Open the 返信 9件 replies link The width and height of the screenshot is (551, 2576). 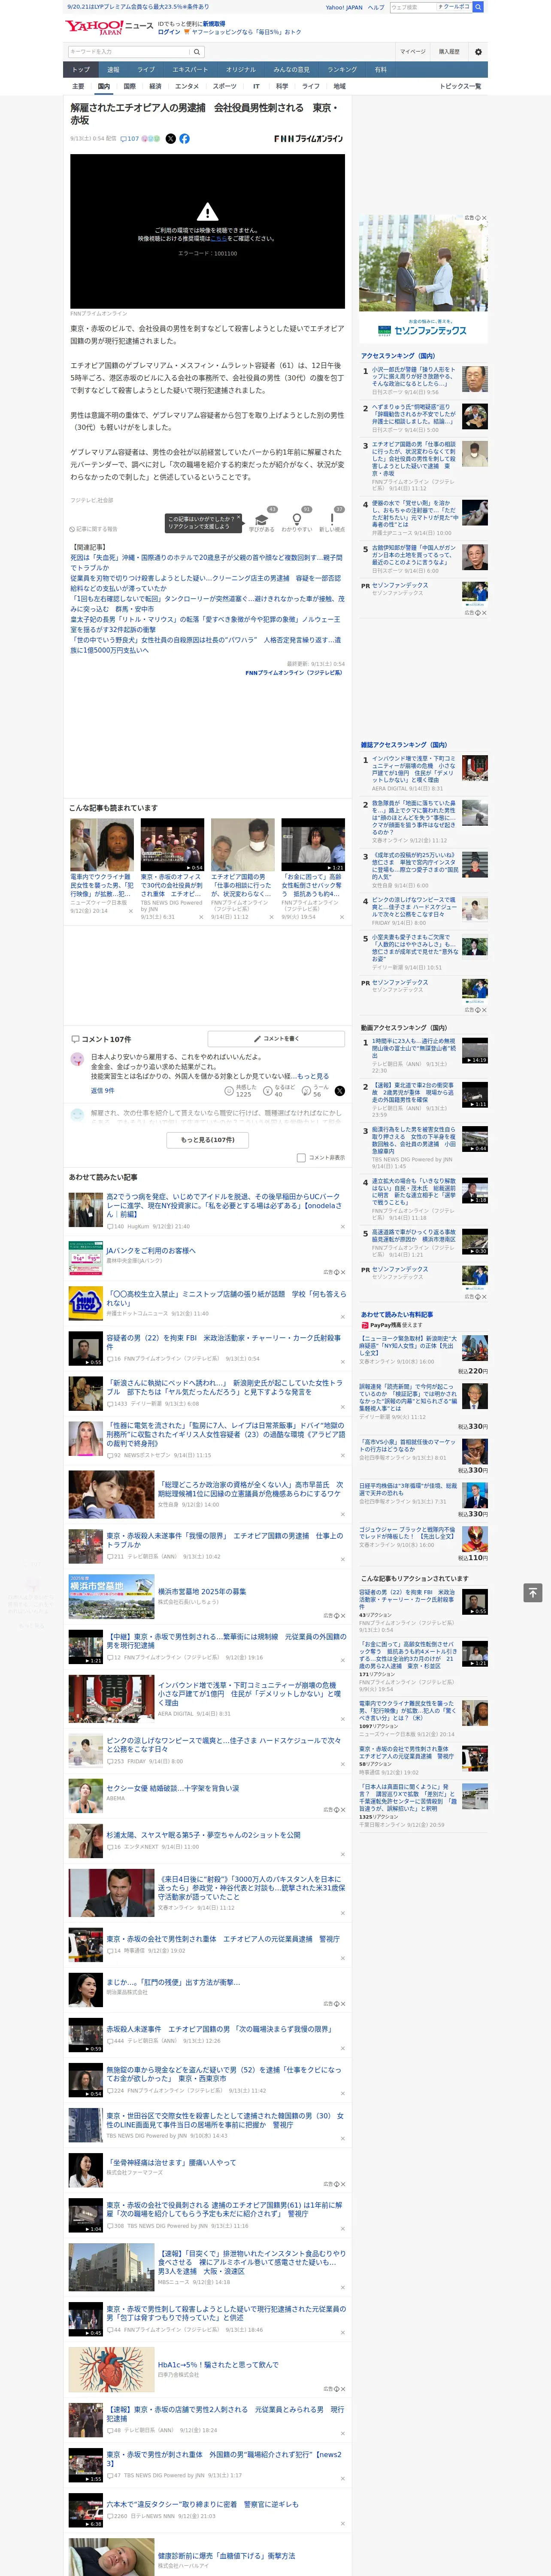pos(103,1090)
